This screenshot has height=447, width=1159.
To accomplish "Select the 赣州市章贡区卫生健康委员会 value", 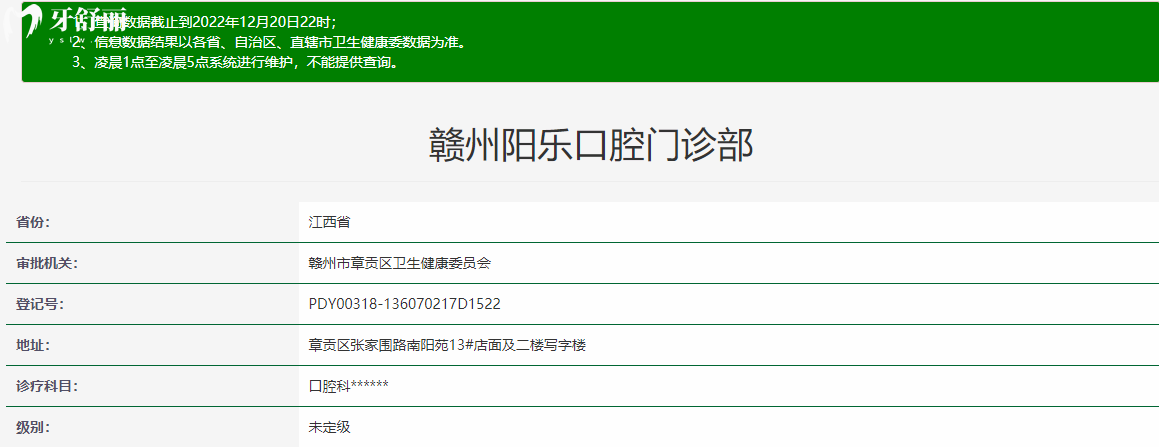I will pos(399,263).
